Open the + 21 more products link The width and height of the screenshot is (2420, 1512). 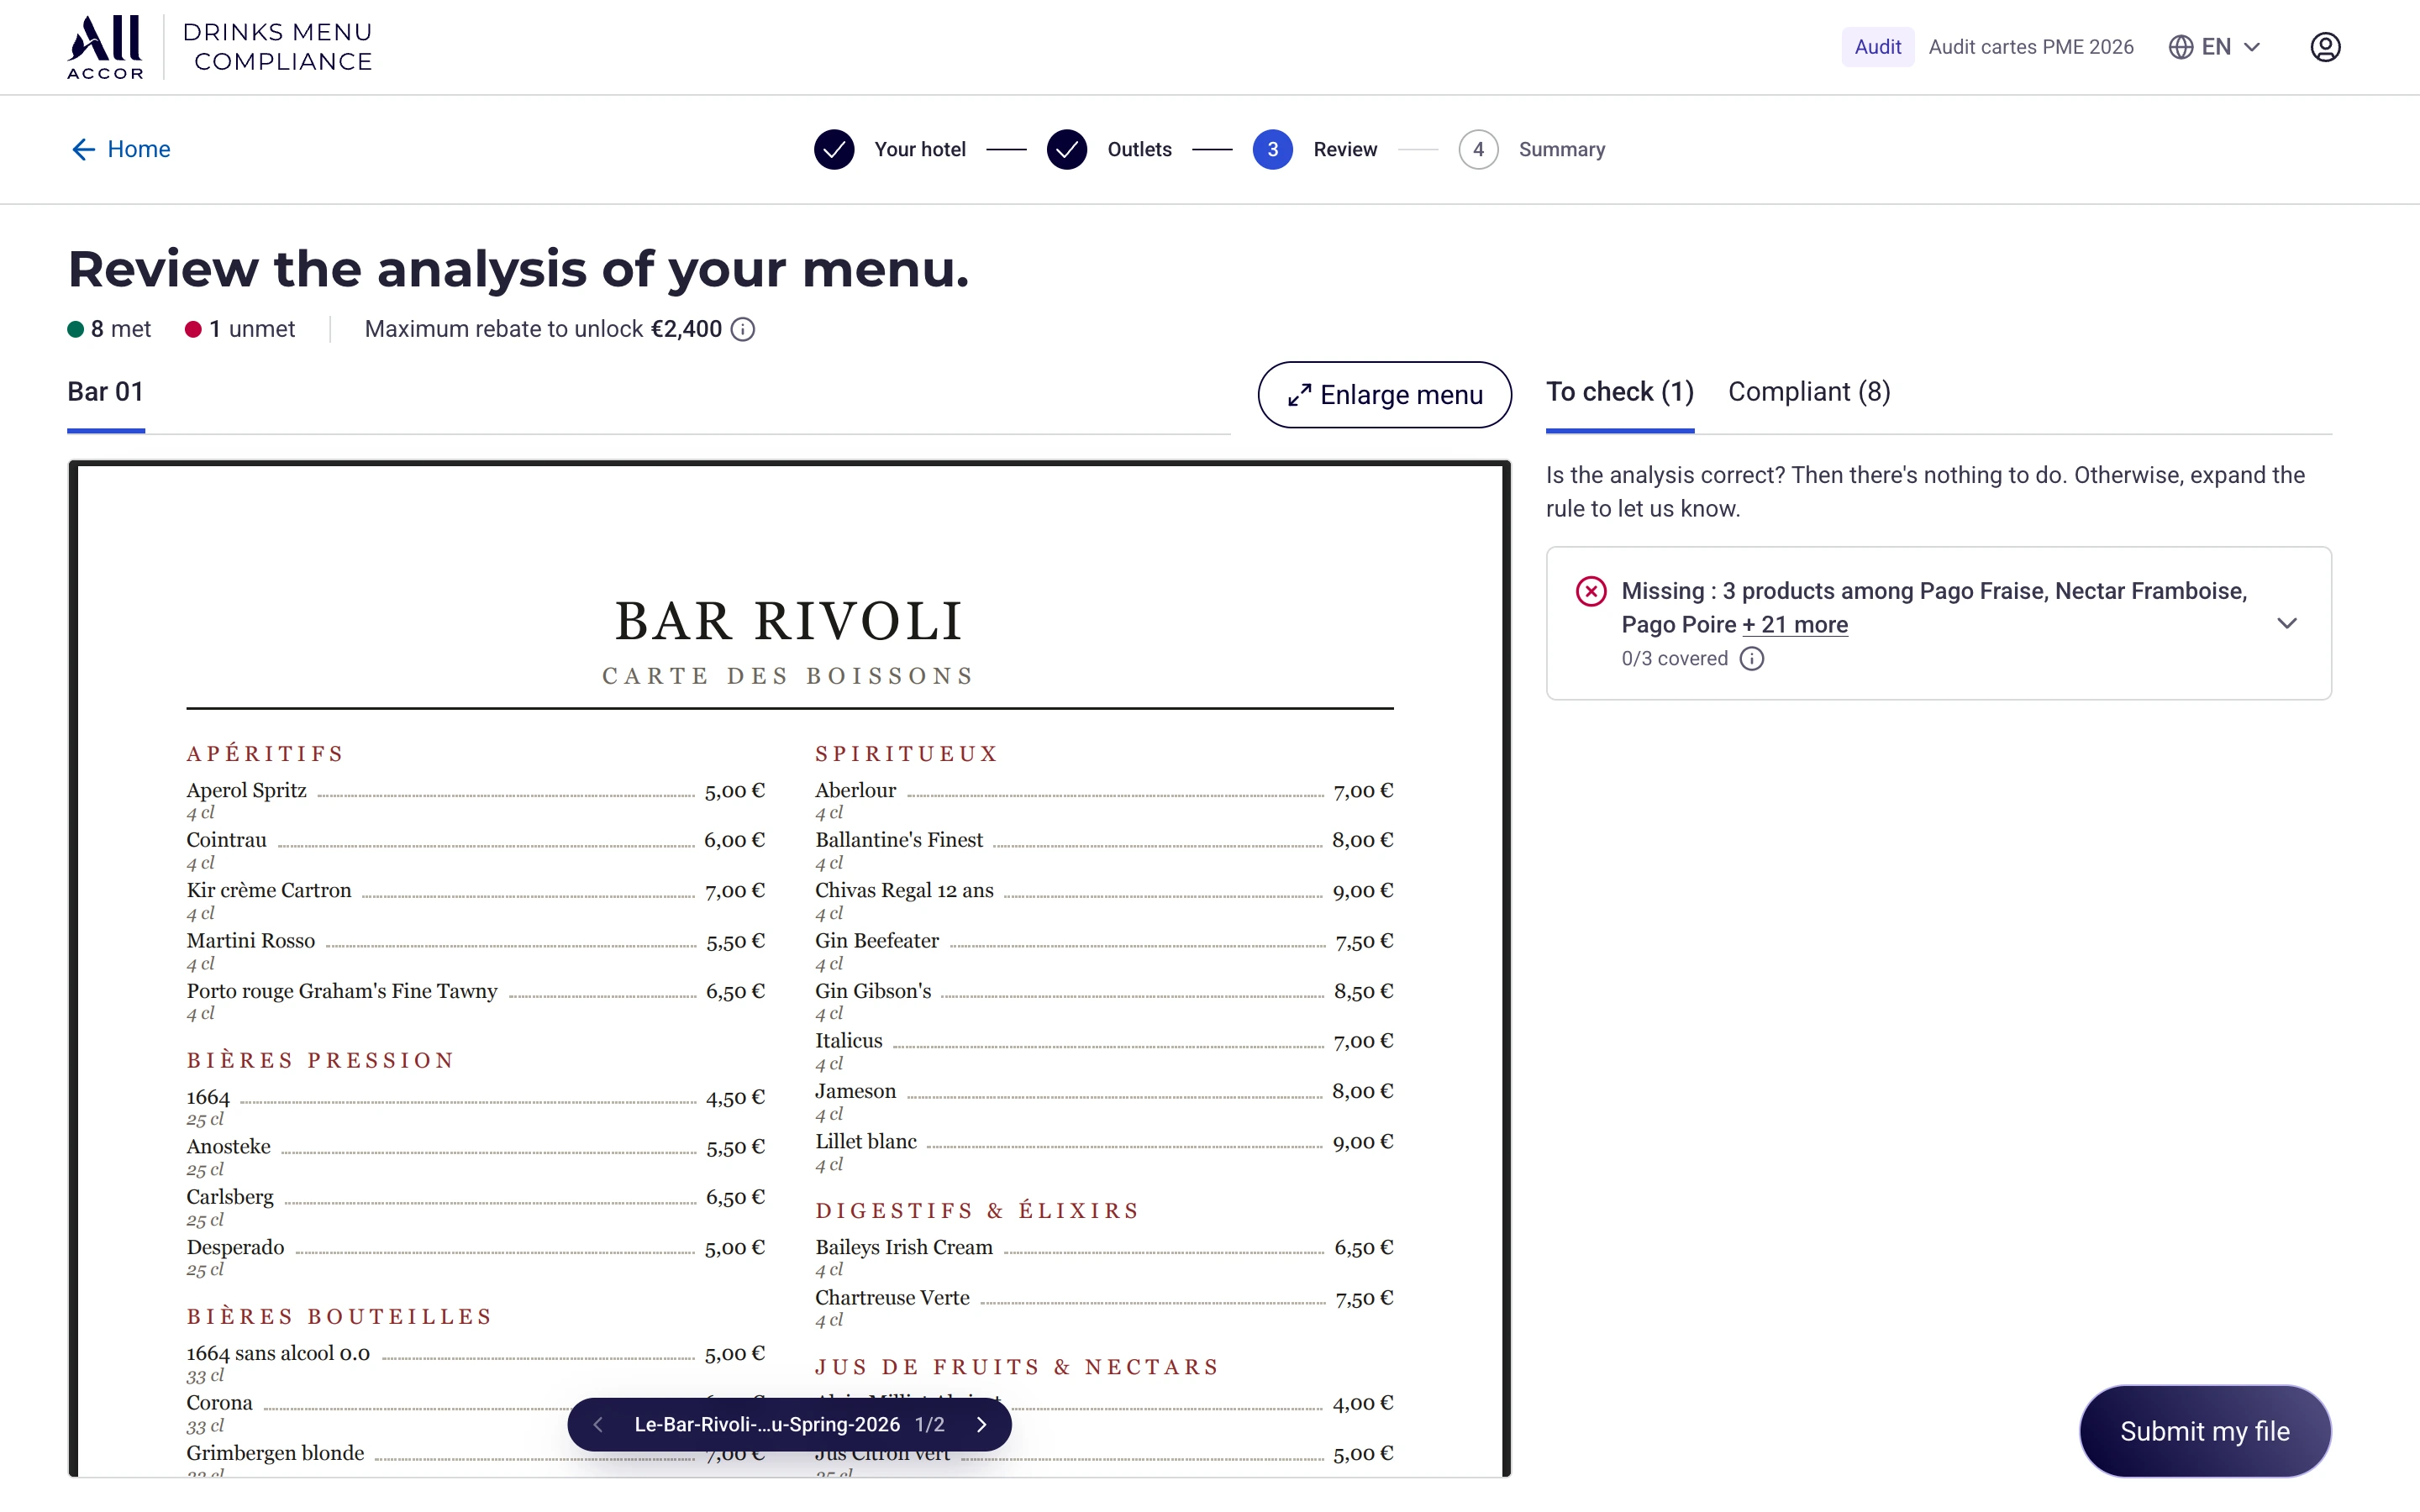[1795, 625]
